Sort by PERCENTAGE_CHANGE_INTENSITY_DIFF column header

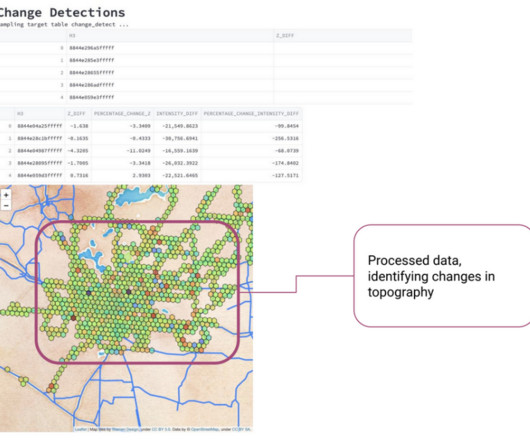(251, 114)
